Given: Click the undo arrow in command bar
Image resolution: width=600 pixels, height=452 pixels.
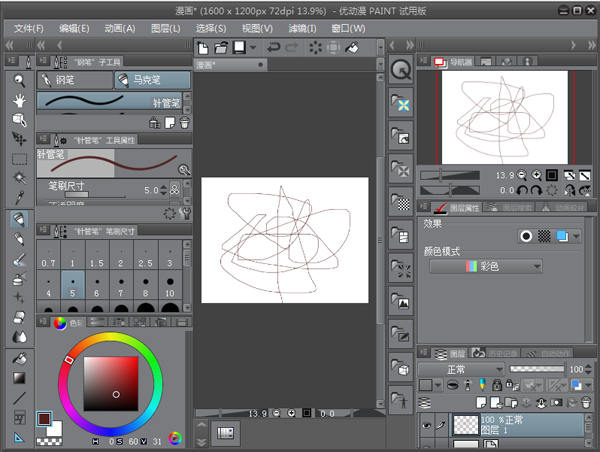Looking at the screenshot, I should tap(273, 47).
